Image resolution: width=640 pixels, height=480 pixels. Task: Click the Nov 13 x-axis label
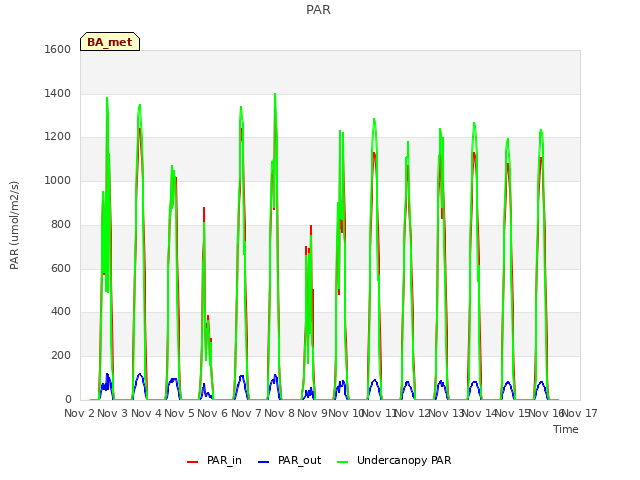(x=444, y=413)
